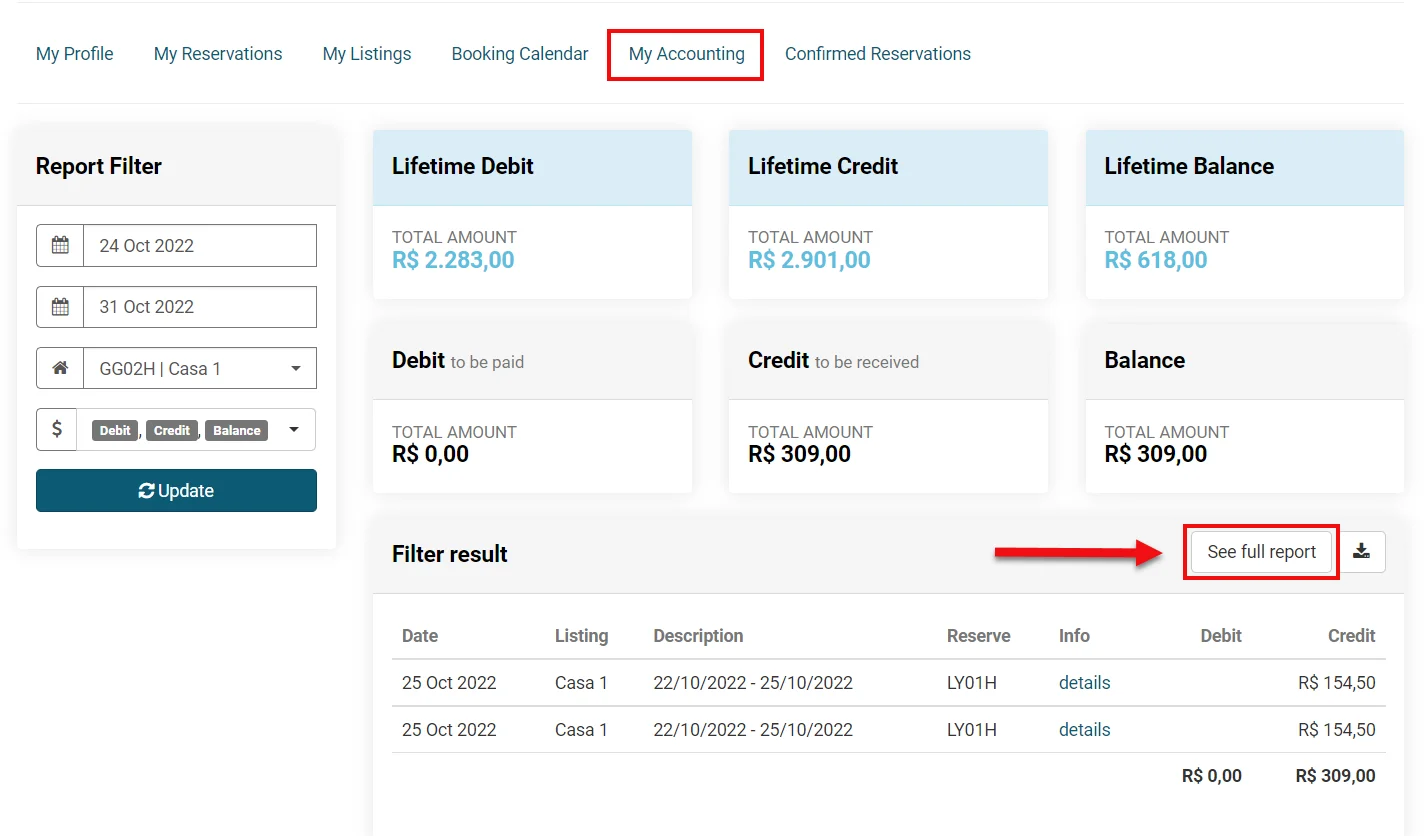Click the start date calendar icon
The width and height of the screenshot is (1427, 836).
[x=60, y=246]
